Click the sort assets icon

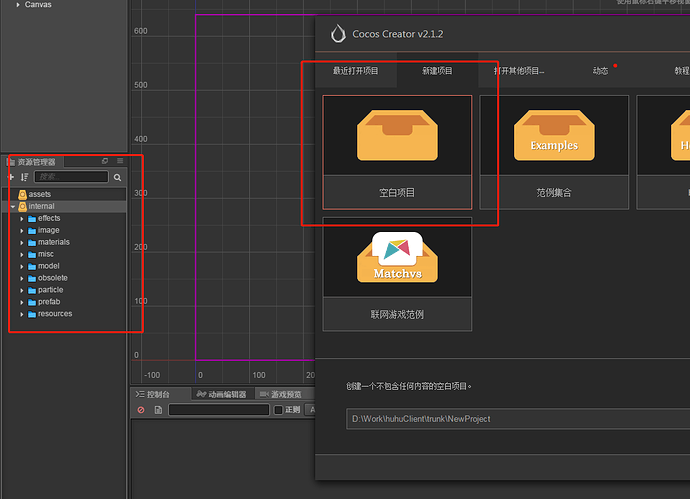(x=24, y=177)
